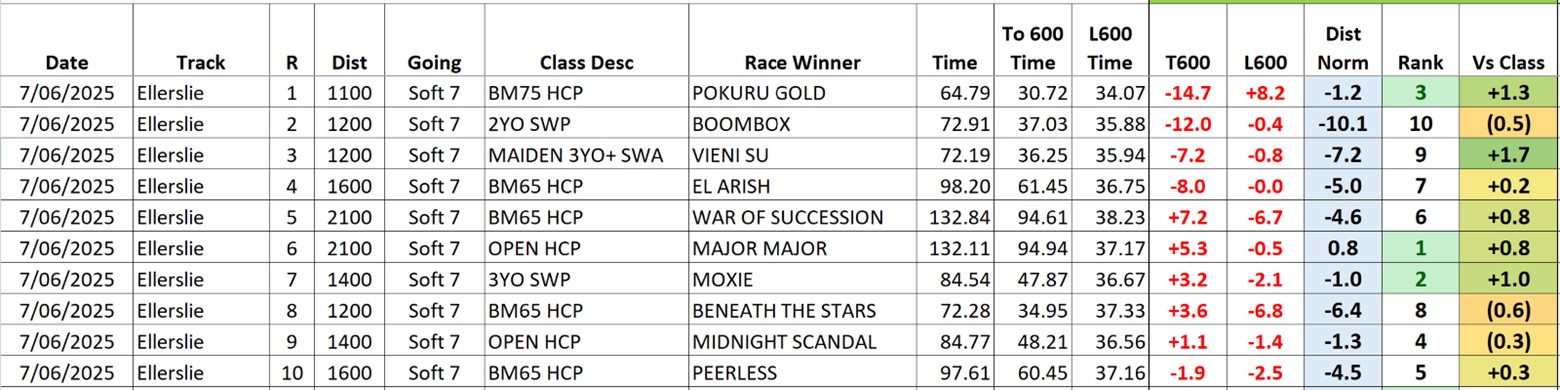Viewport: 1560px width, 390px height.
Task: Click the time cell 132.84
Action: [954, 217]
